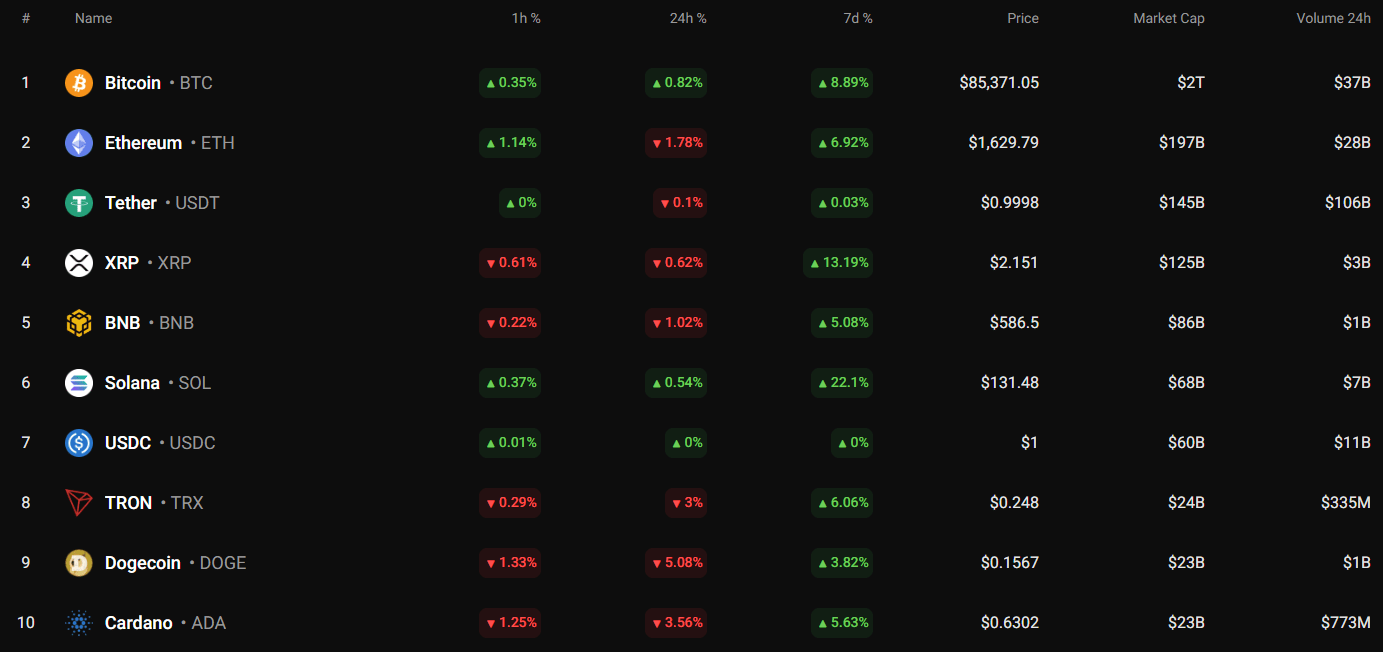Viewport: 1383px width, 652px height.
Task: Sort table by Market Cap column
Action: pyautogui.click(x=1168, y=18)
